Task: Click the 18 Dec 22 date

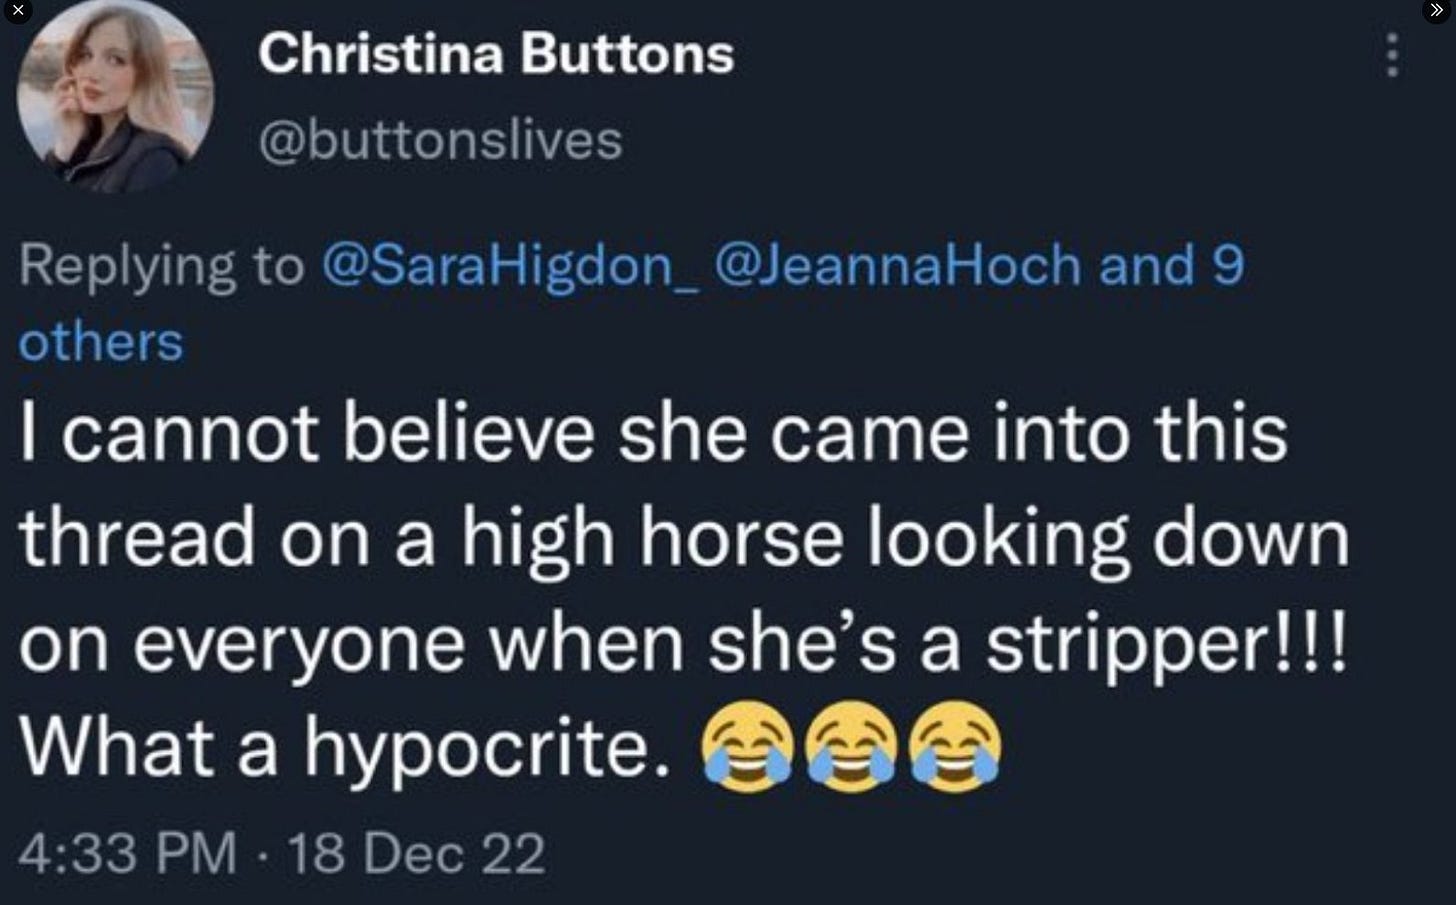Action: point(416,854)
